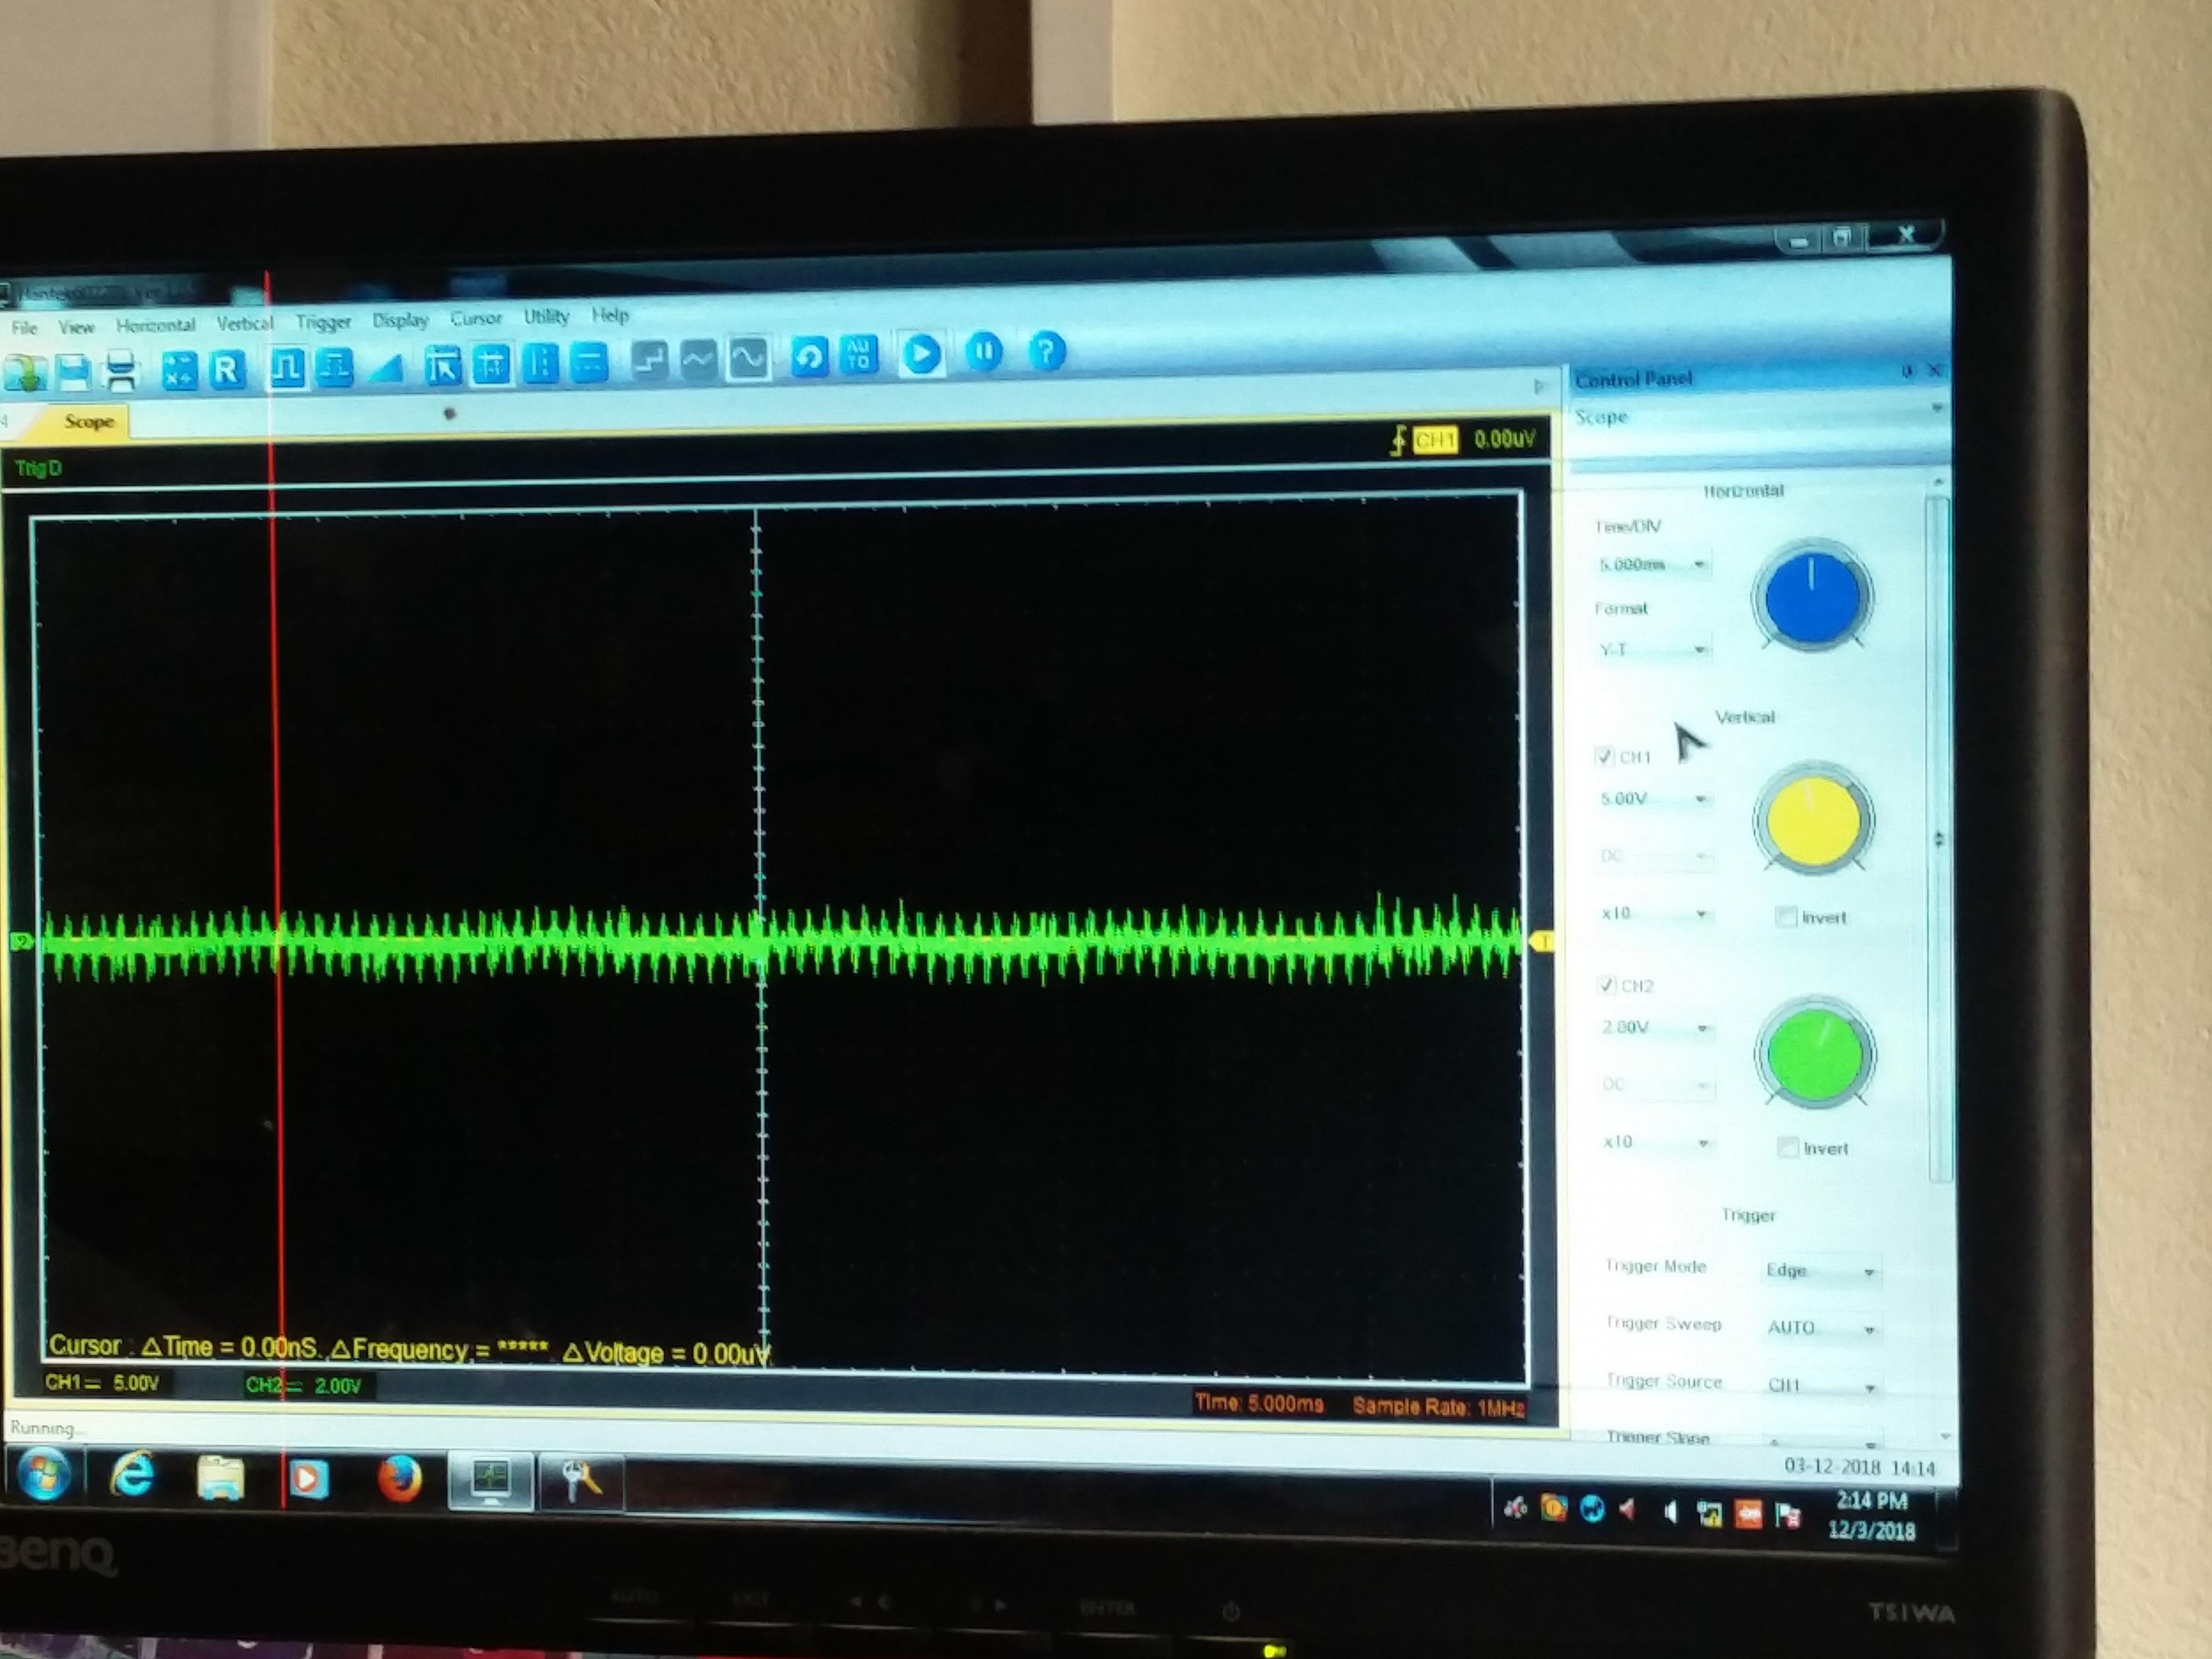Click the cursor arrow pointer toolbar icon
This screenshot has height=1659, width=2212.
[442, 366]
